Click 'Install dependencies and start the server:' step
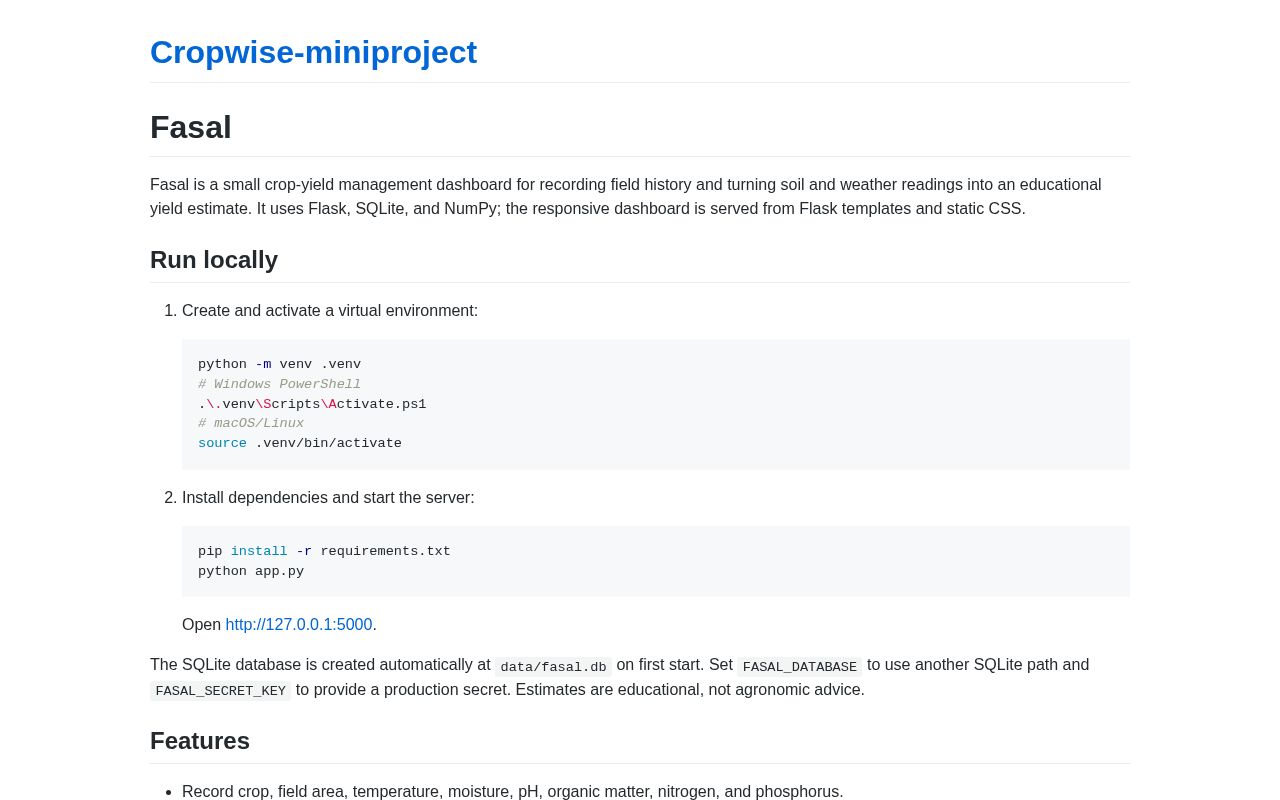 point(328,498)
